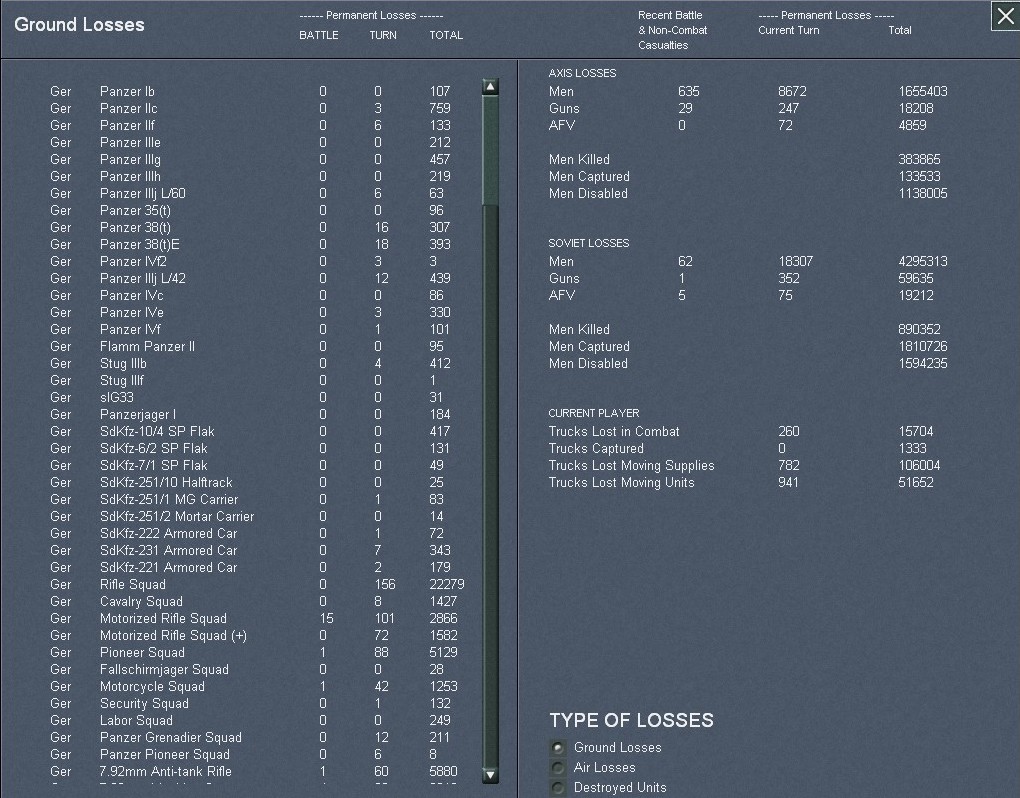Viewport: 1020px width, 798px height.
Task: Show the Destroyed Units list
Action: coord(558,788)
